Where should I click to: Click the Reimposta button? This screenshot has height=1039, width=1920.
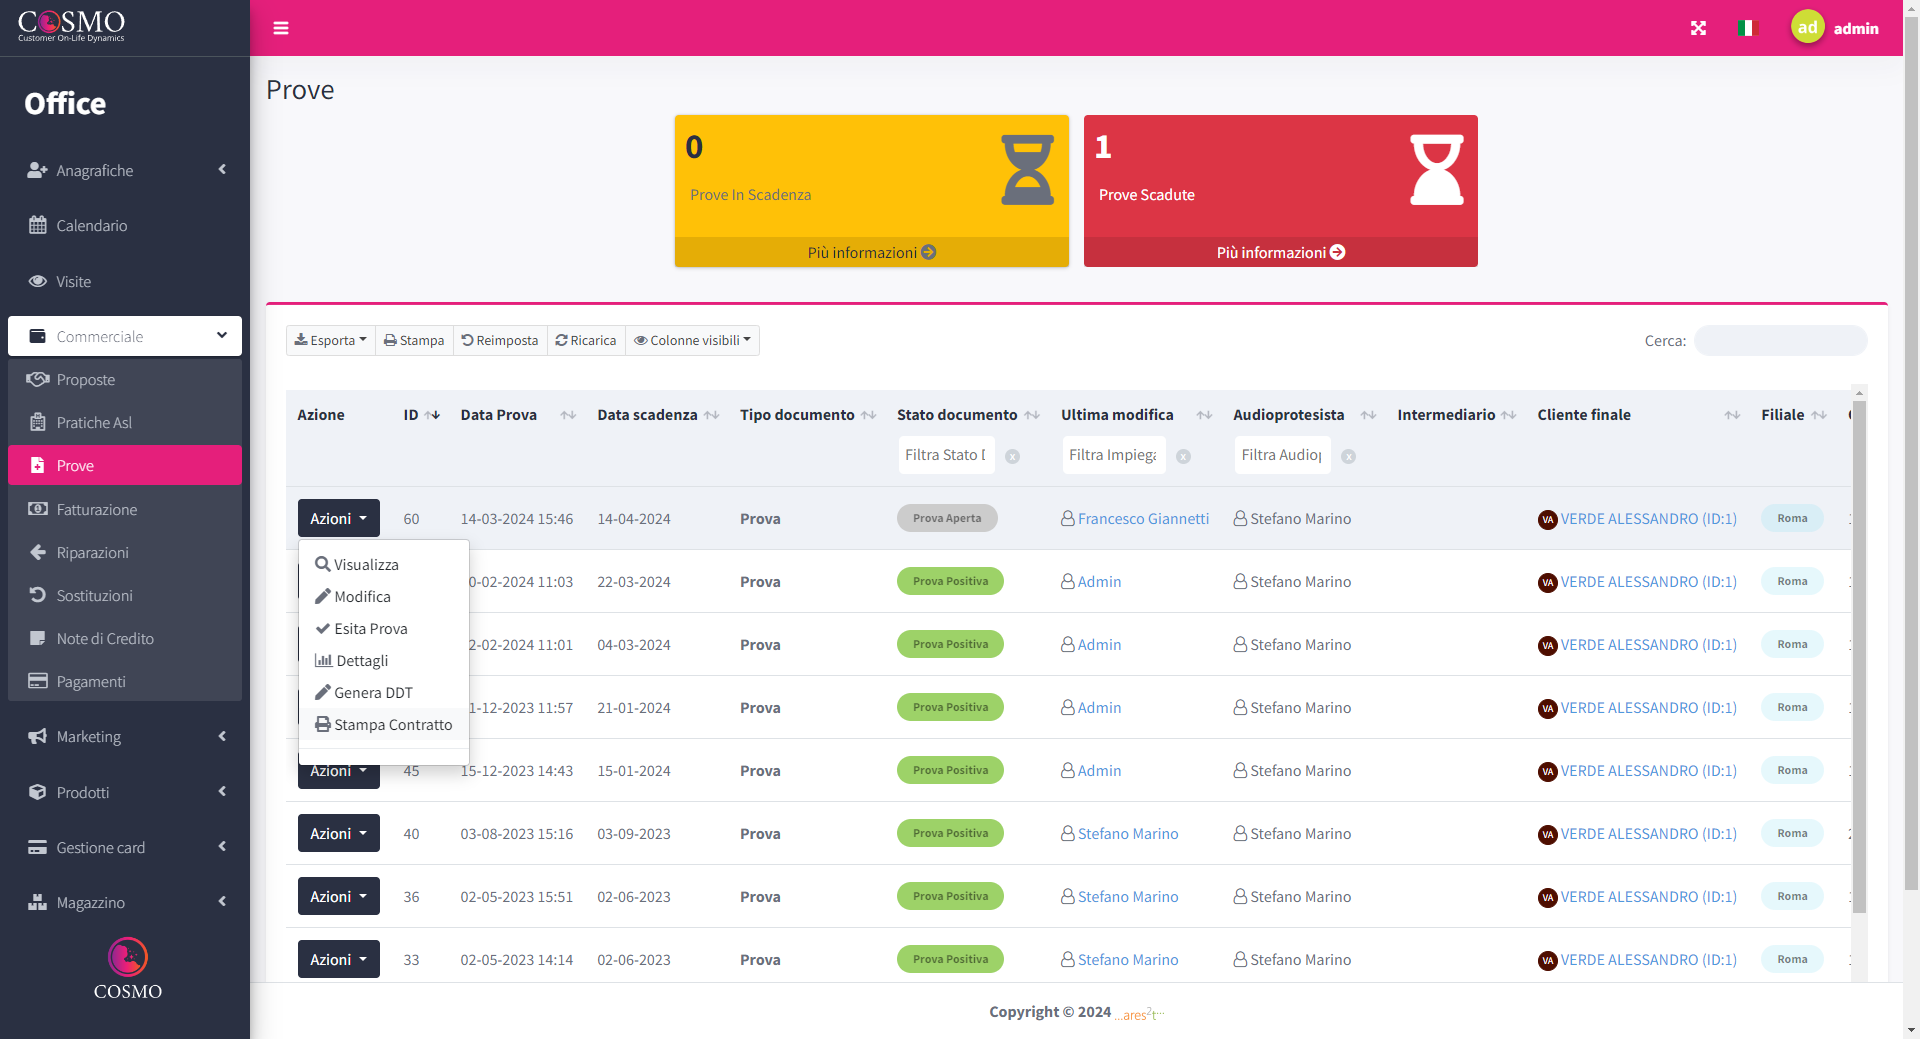click(x=500, y=341)
